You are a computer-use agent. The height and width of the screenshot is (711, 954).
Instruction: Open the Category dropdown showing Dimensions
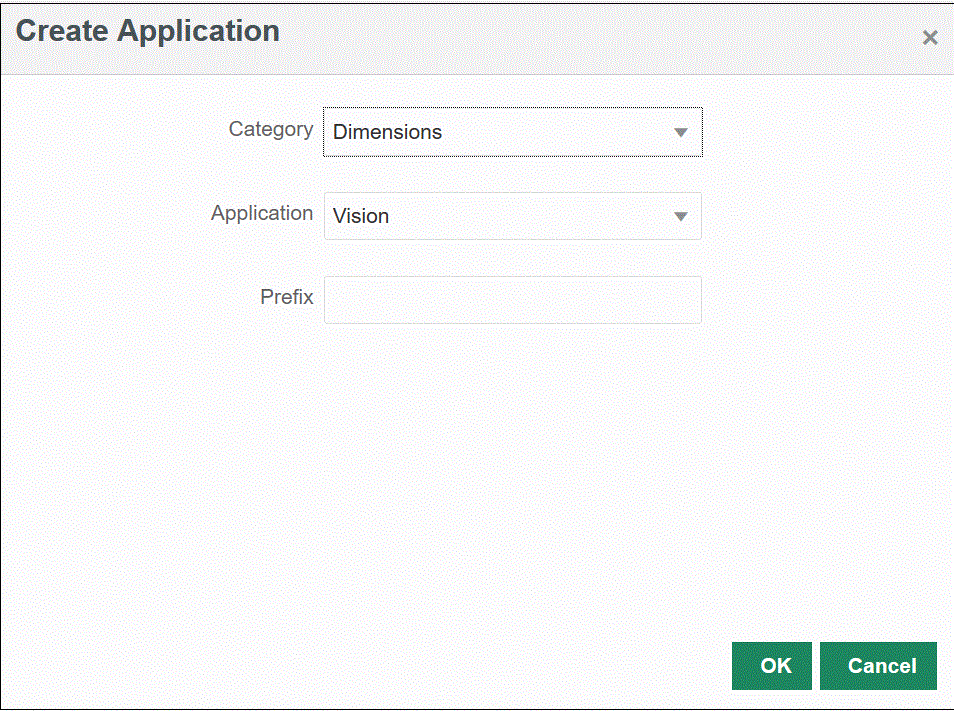512,131
